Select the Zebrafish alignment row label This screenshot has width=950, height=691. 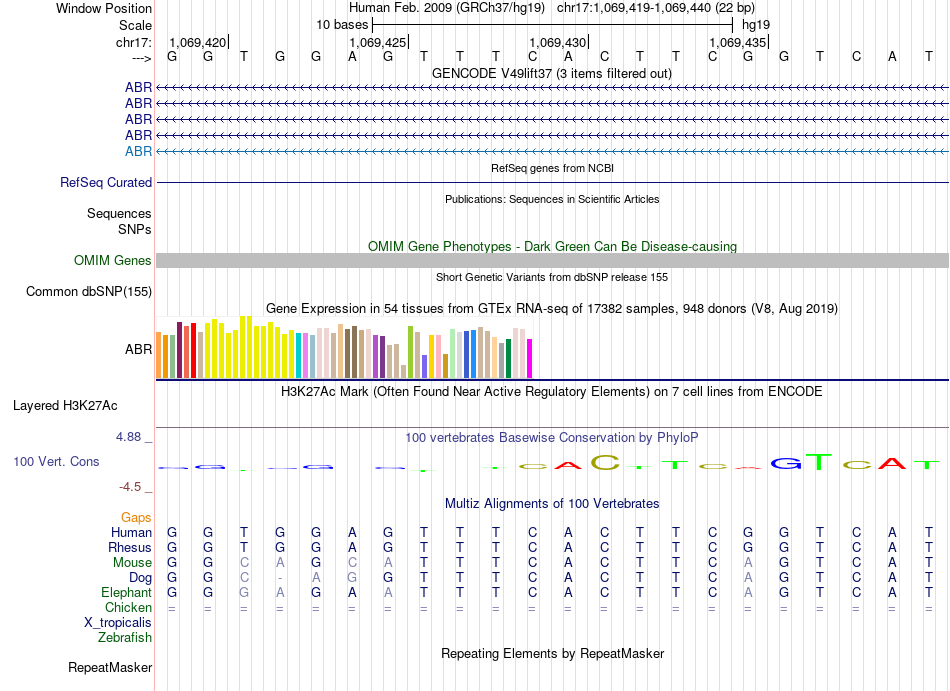point(125,637)
